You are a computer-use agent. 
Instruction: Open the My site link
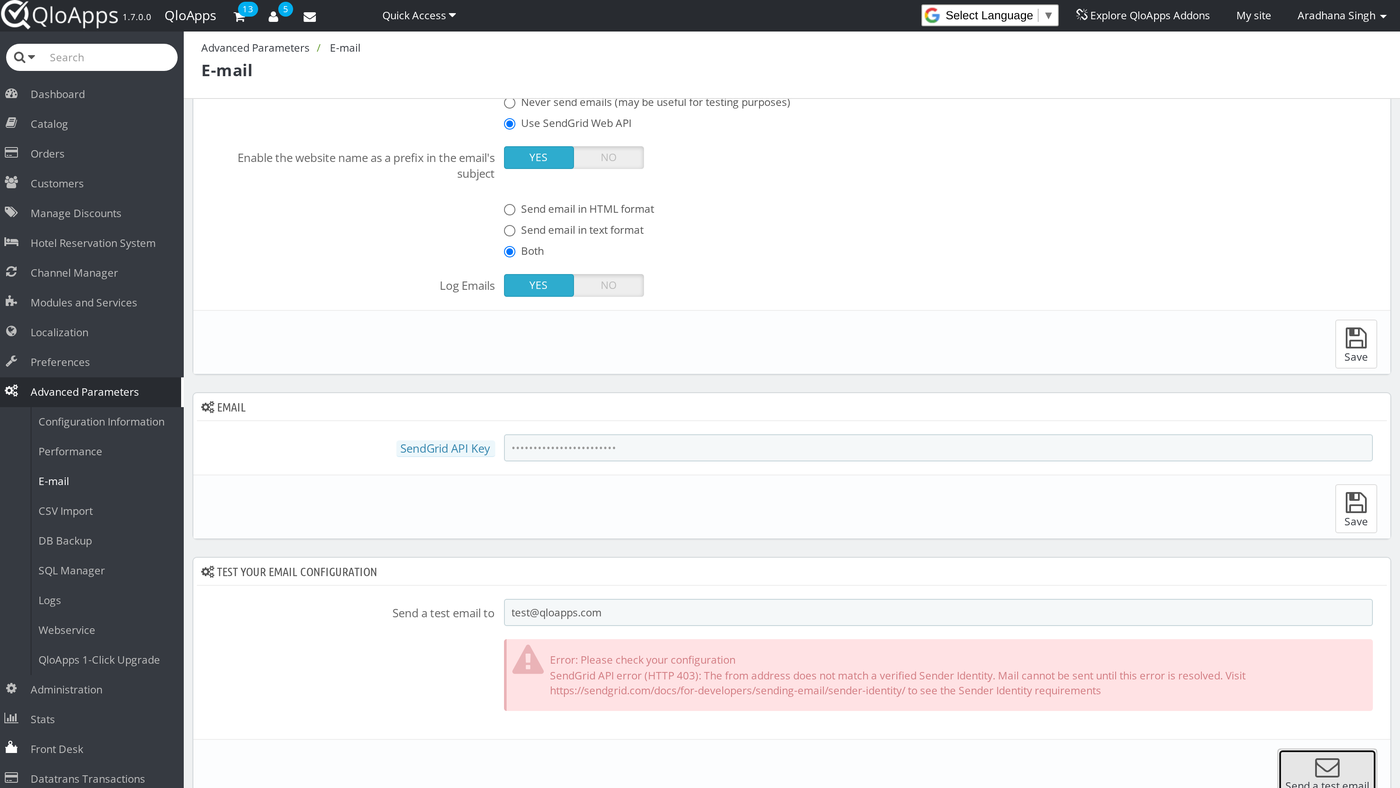tap(1254, 16)
